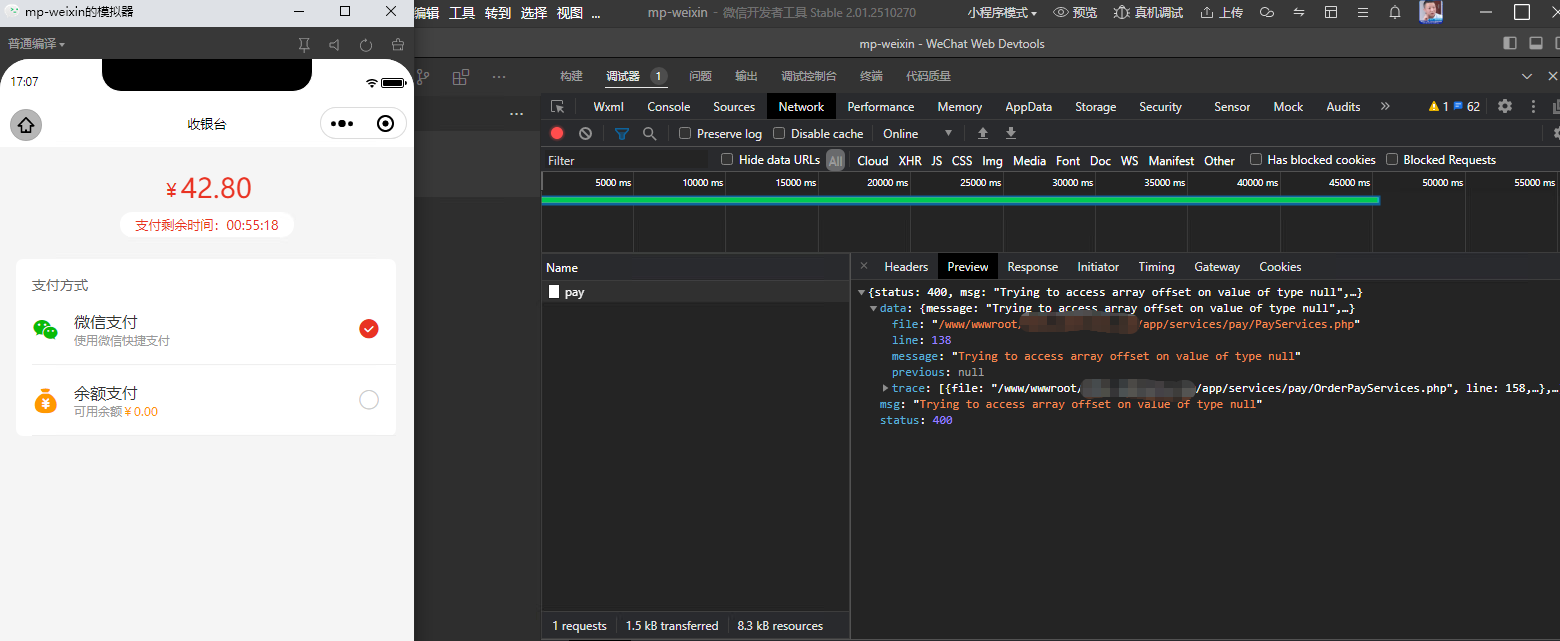Click the clear cache icon in simulator toolbar

click(x=398, y=45)
